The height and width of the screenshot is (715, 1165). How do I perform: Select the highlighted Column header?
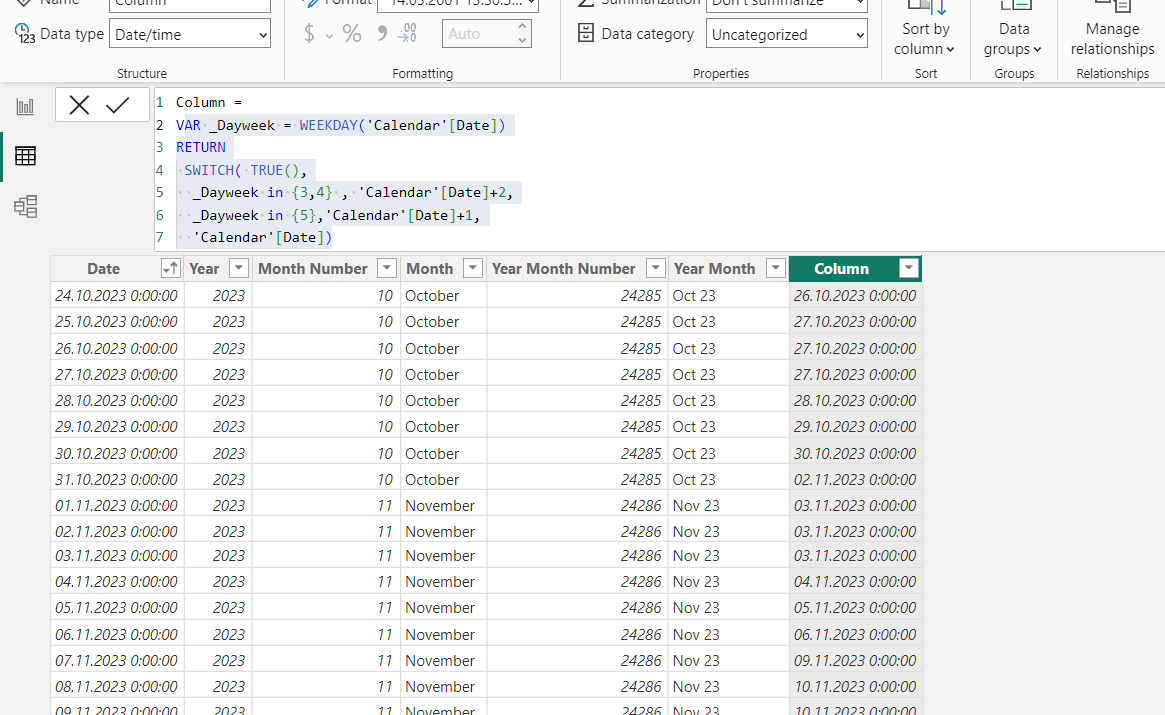[x=842, y=269]
